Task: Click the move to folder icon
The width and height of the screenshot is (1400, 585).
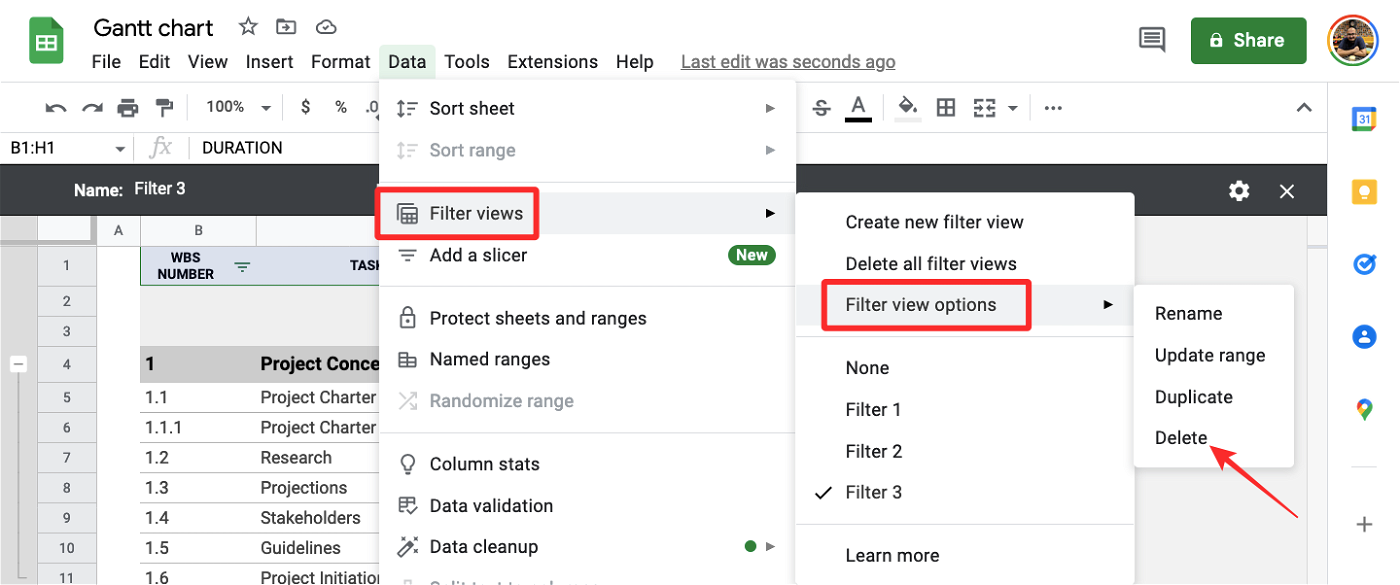Action: [286, 27]
